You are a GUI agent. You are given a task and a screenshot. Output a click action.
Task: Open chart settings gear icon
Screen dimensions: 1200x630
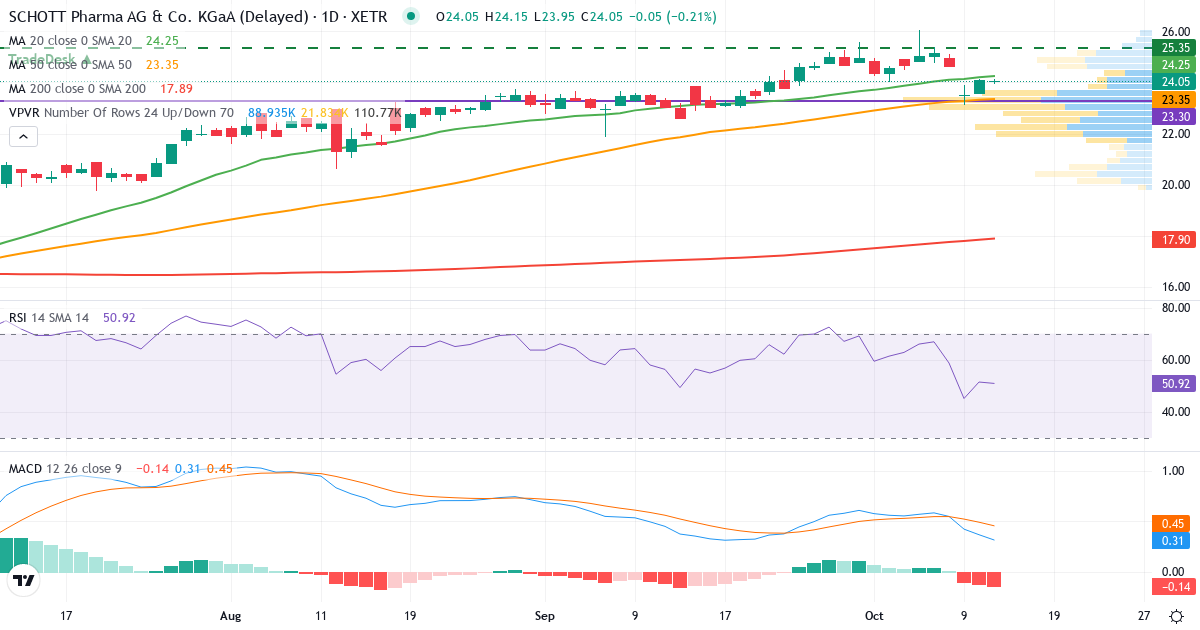tap(1177, 616)
